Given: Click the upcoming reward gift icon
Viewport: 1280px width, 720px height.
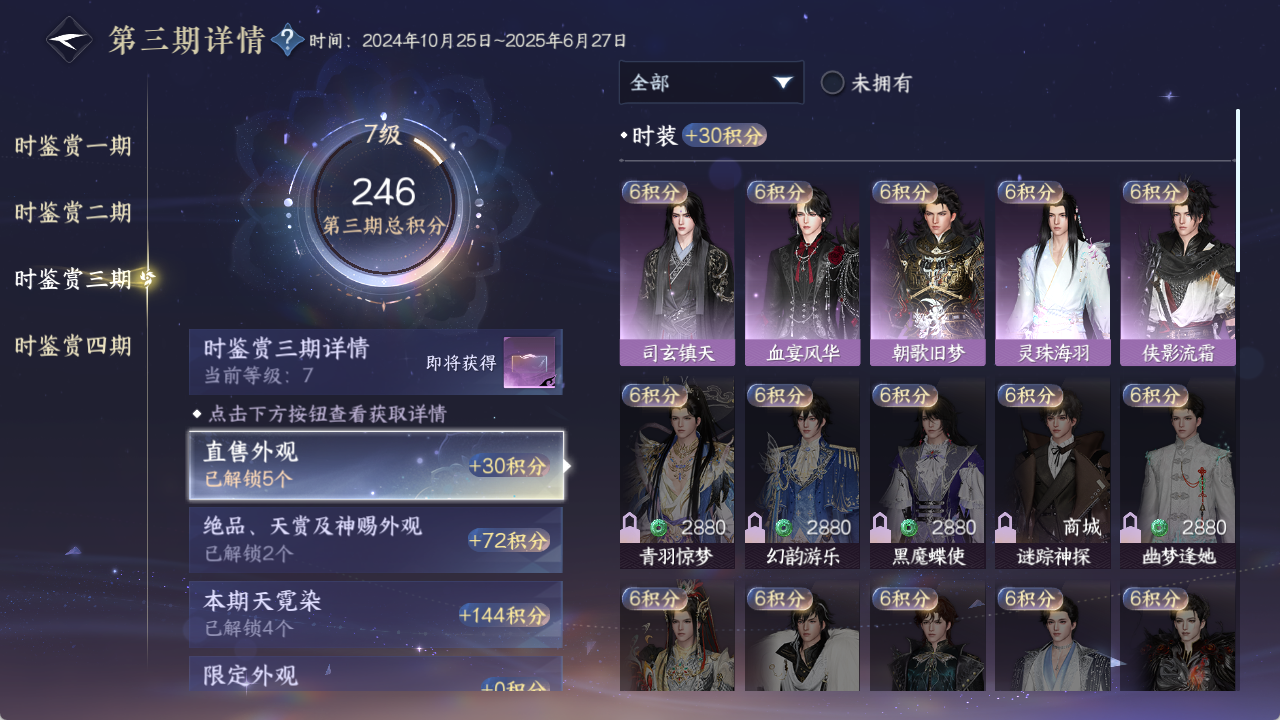Looking at the screenshot, I should pos(529,362).
